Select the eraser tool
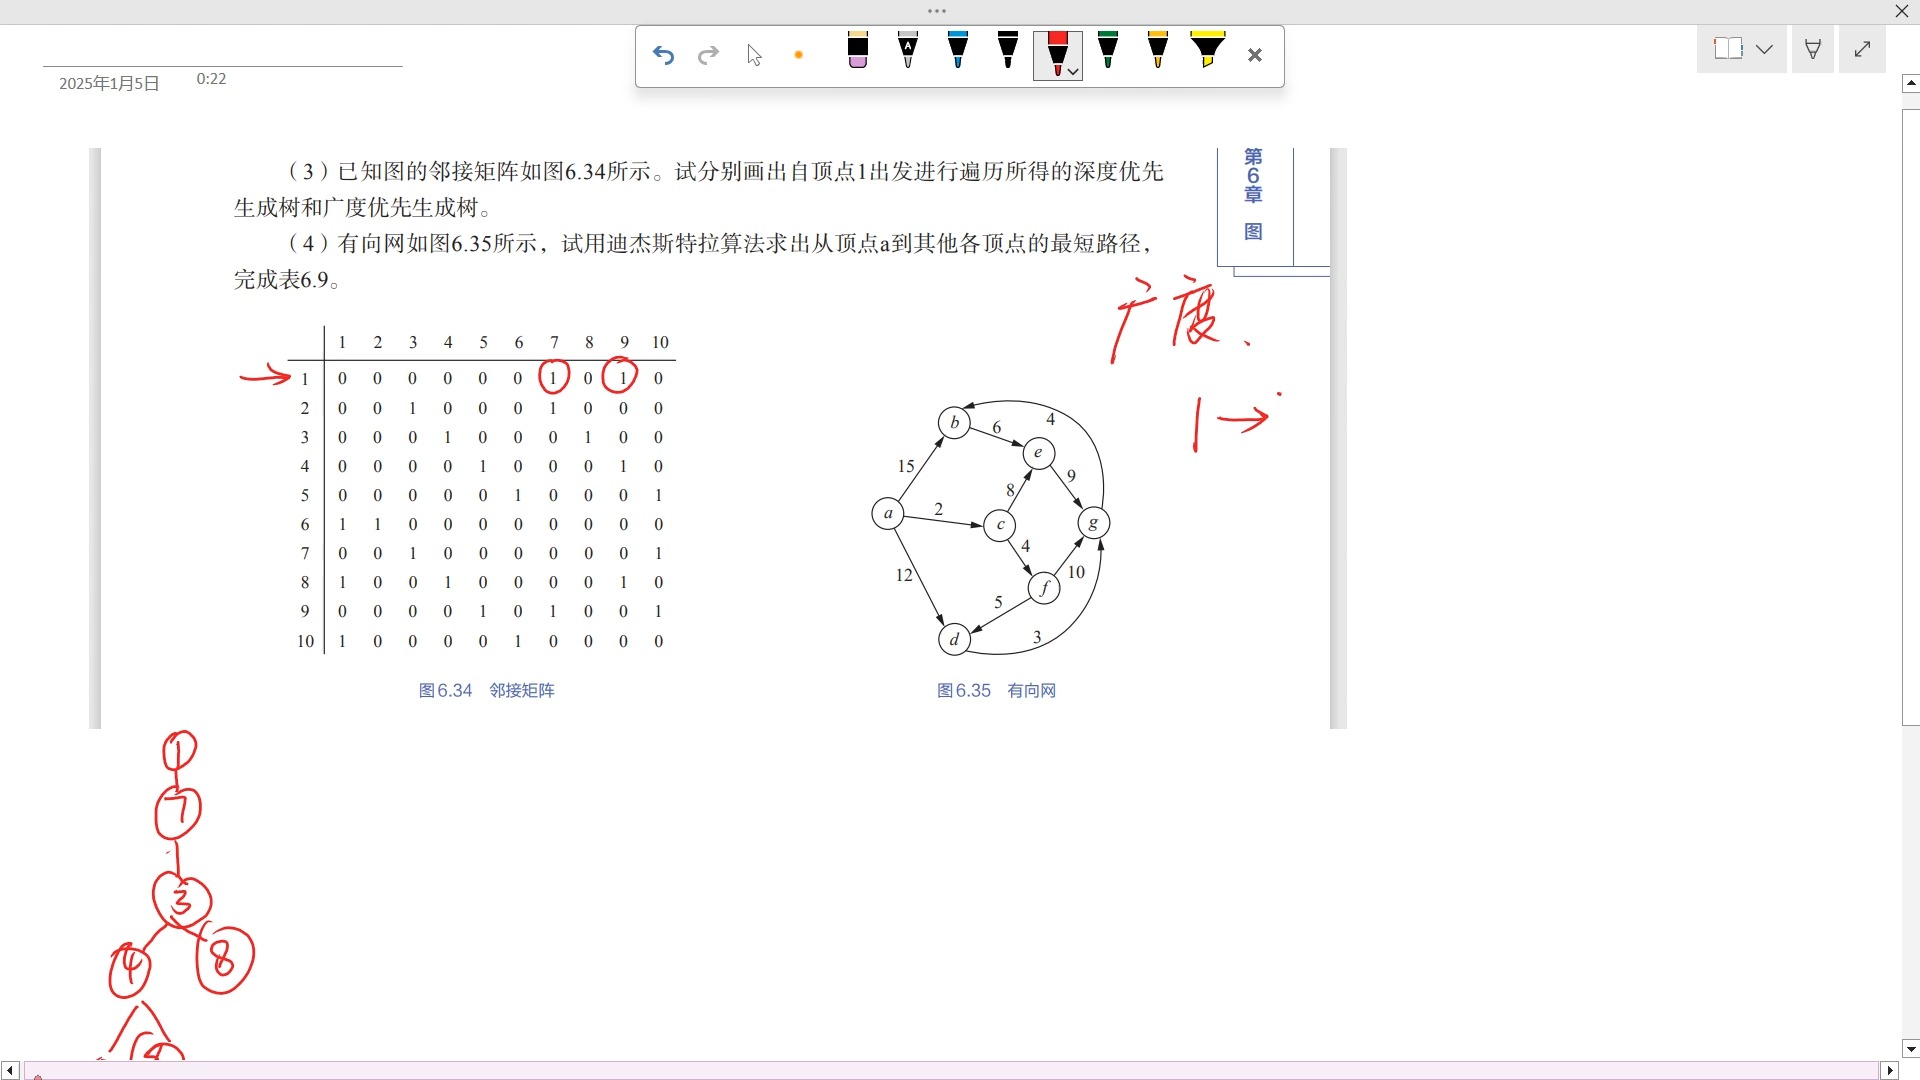Image resolution: width=1920 pixels, height=1080 pixels. click(857, 51)
